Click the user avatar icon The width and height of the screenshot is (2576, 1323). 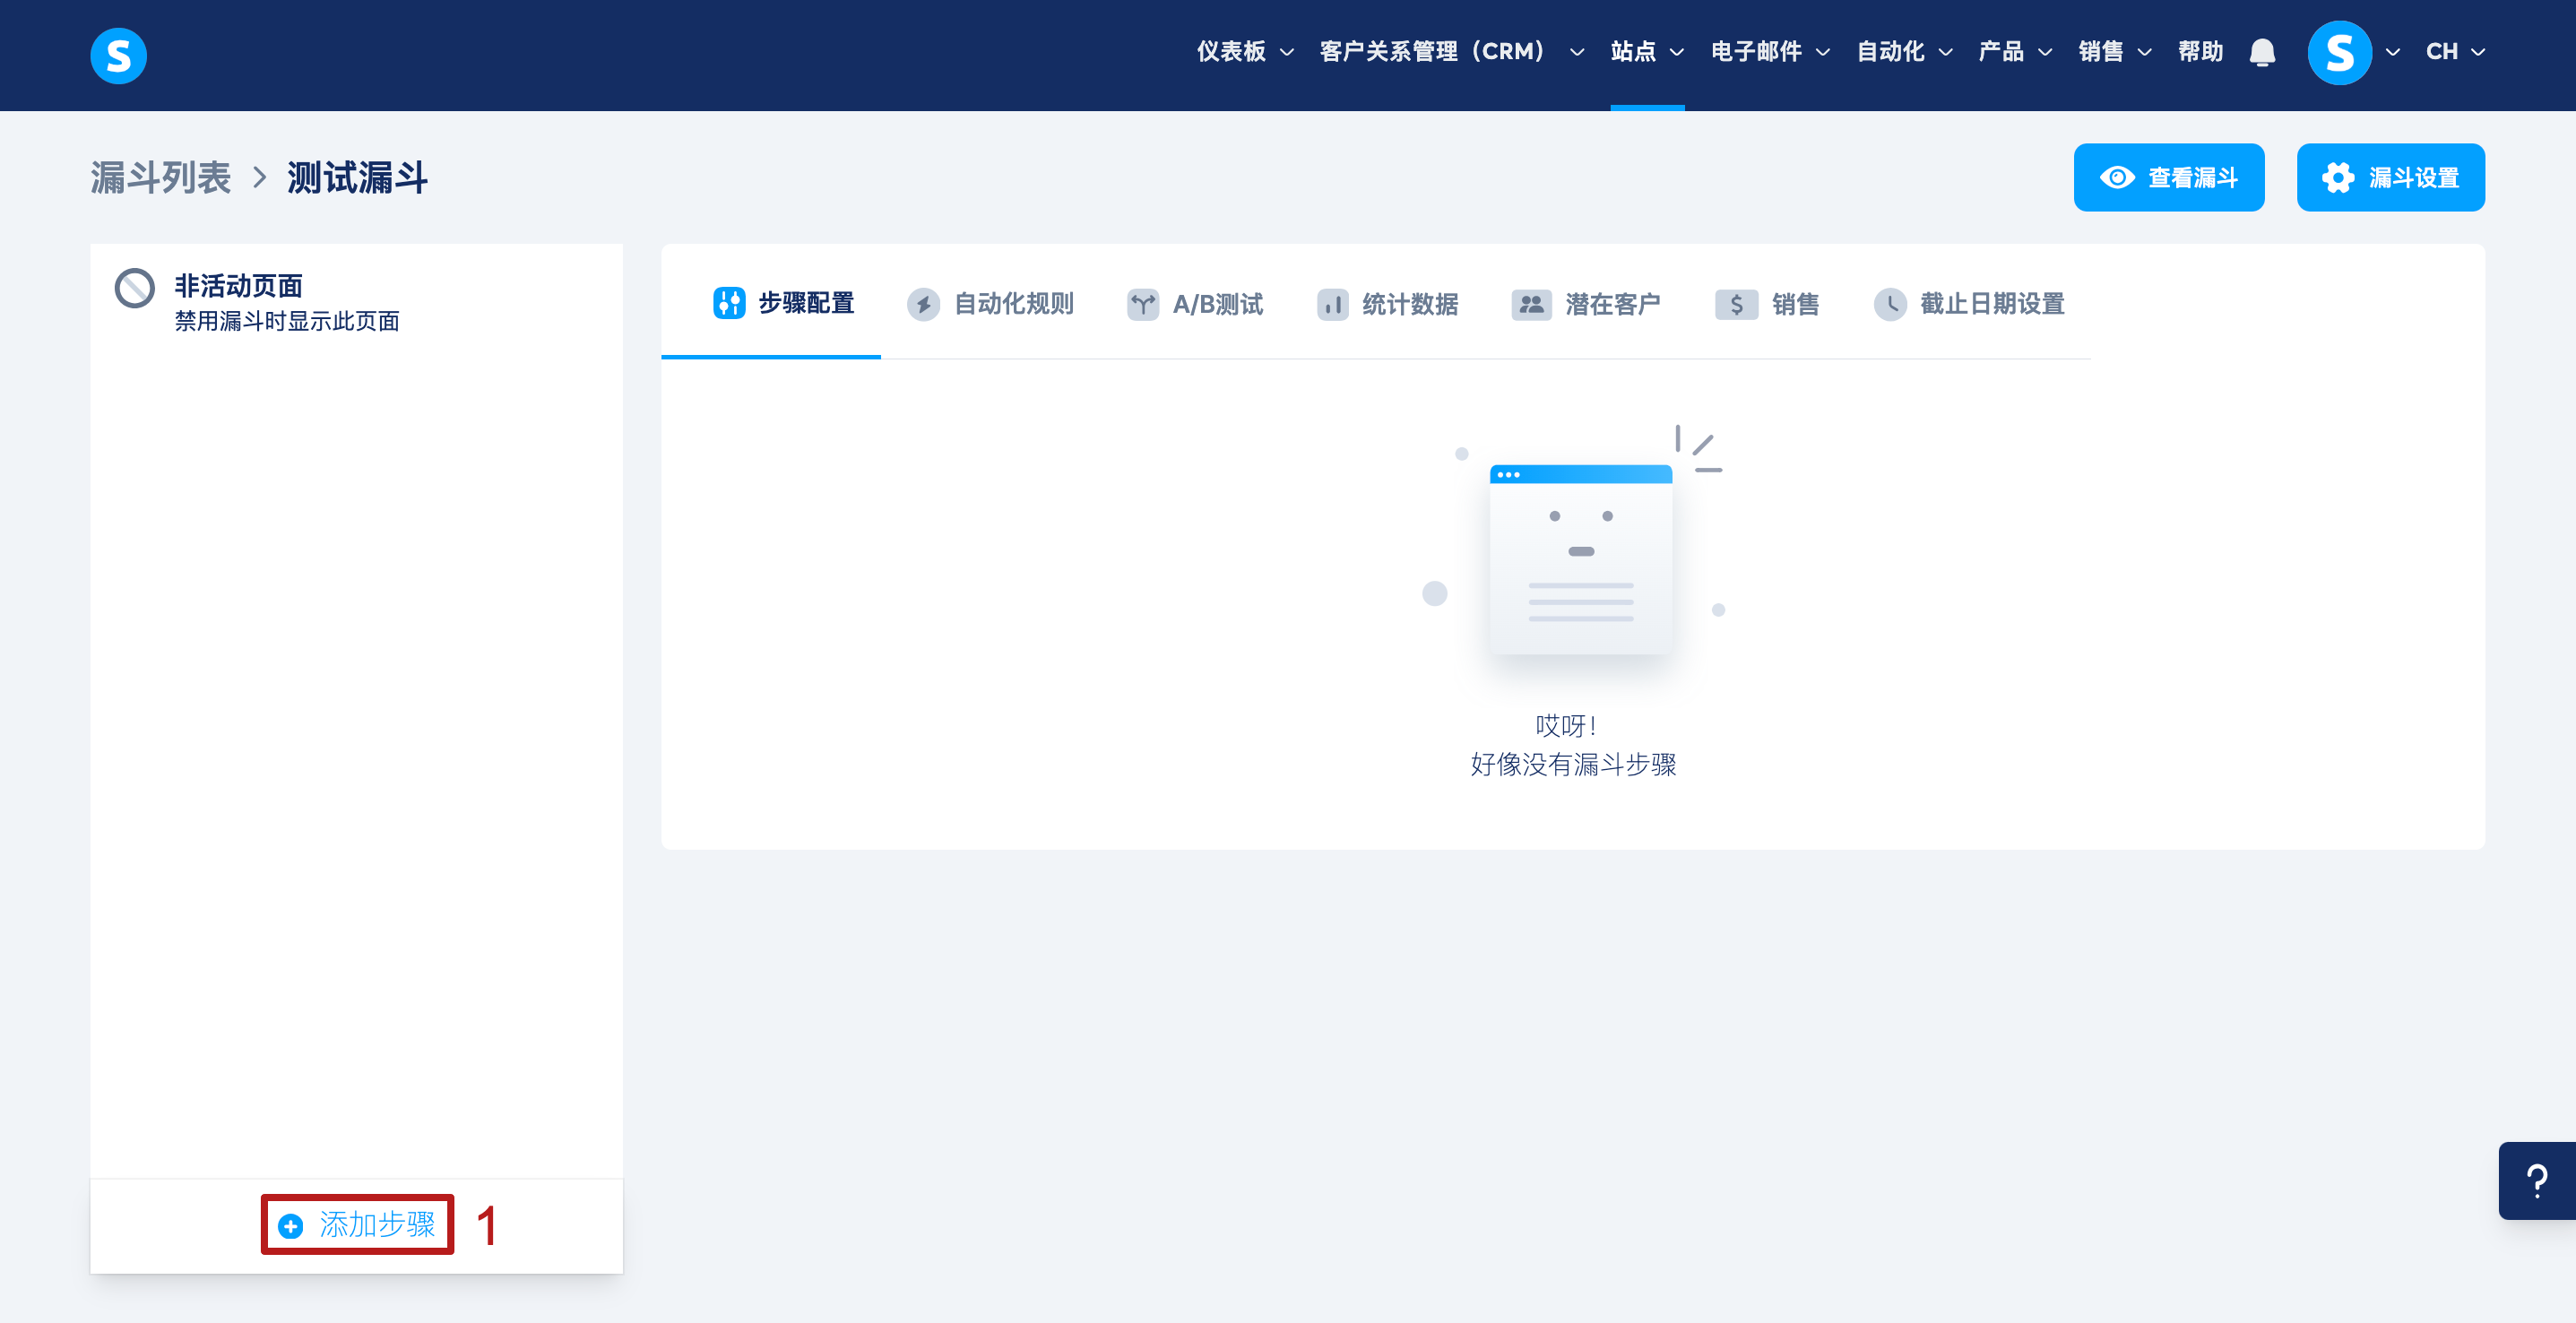click(x=2339, y=52)
